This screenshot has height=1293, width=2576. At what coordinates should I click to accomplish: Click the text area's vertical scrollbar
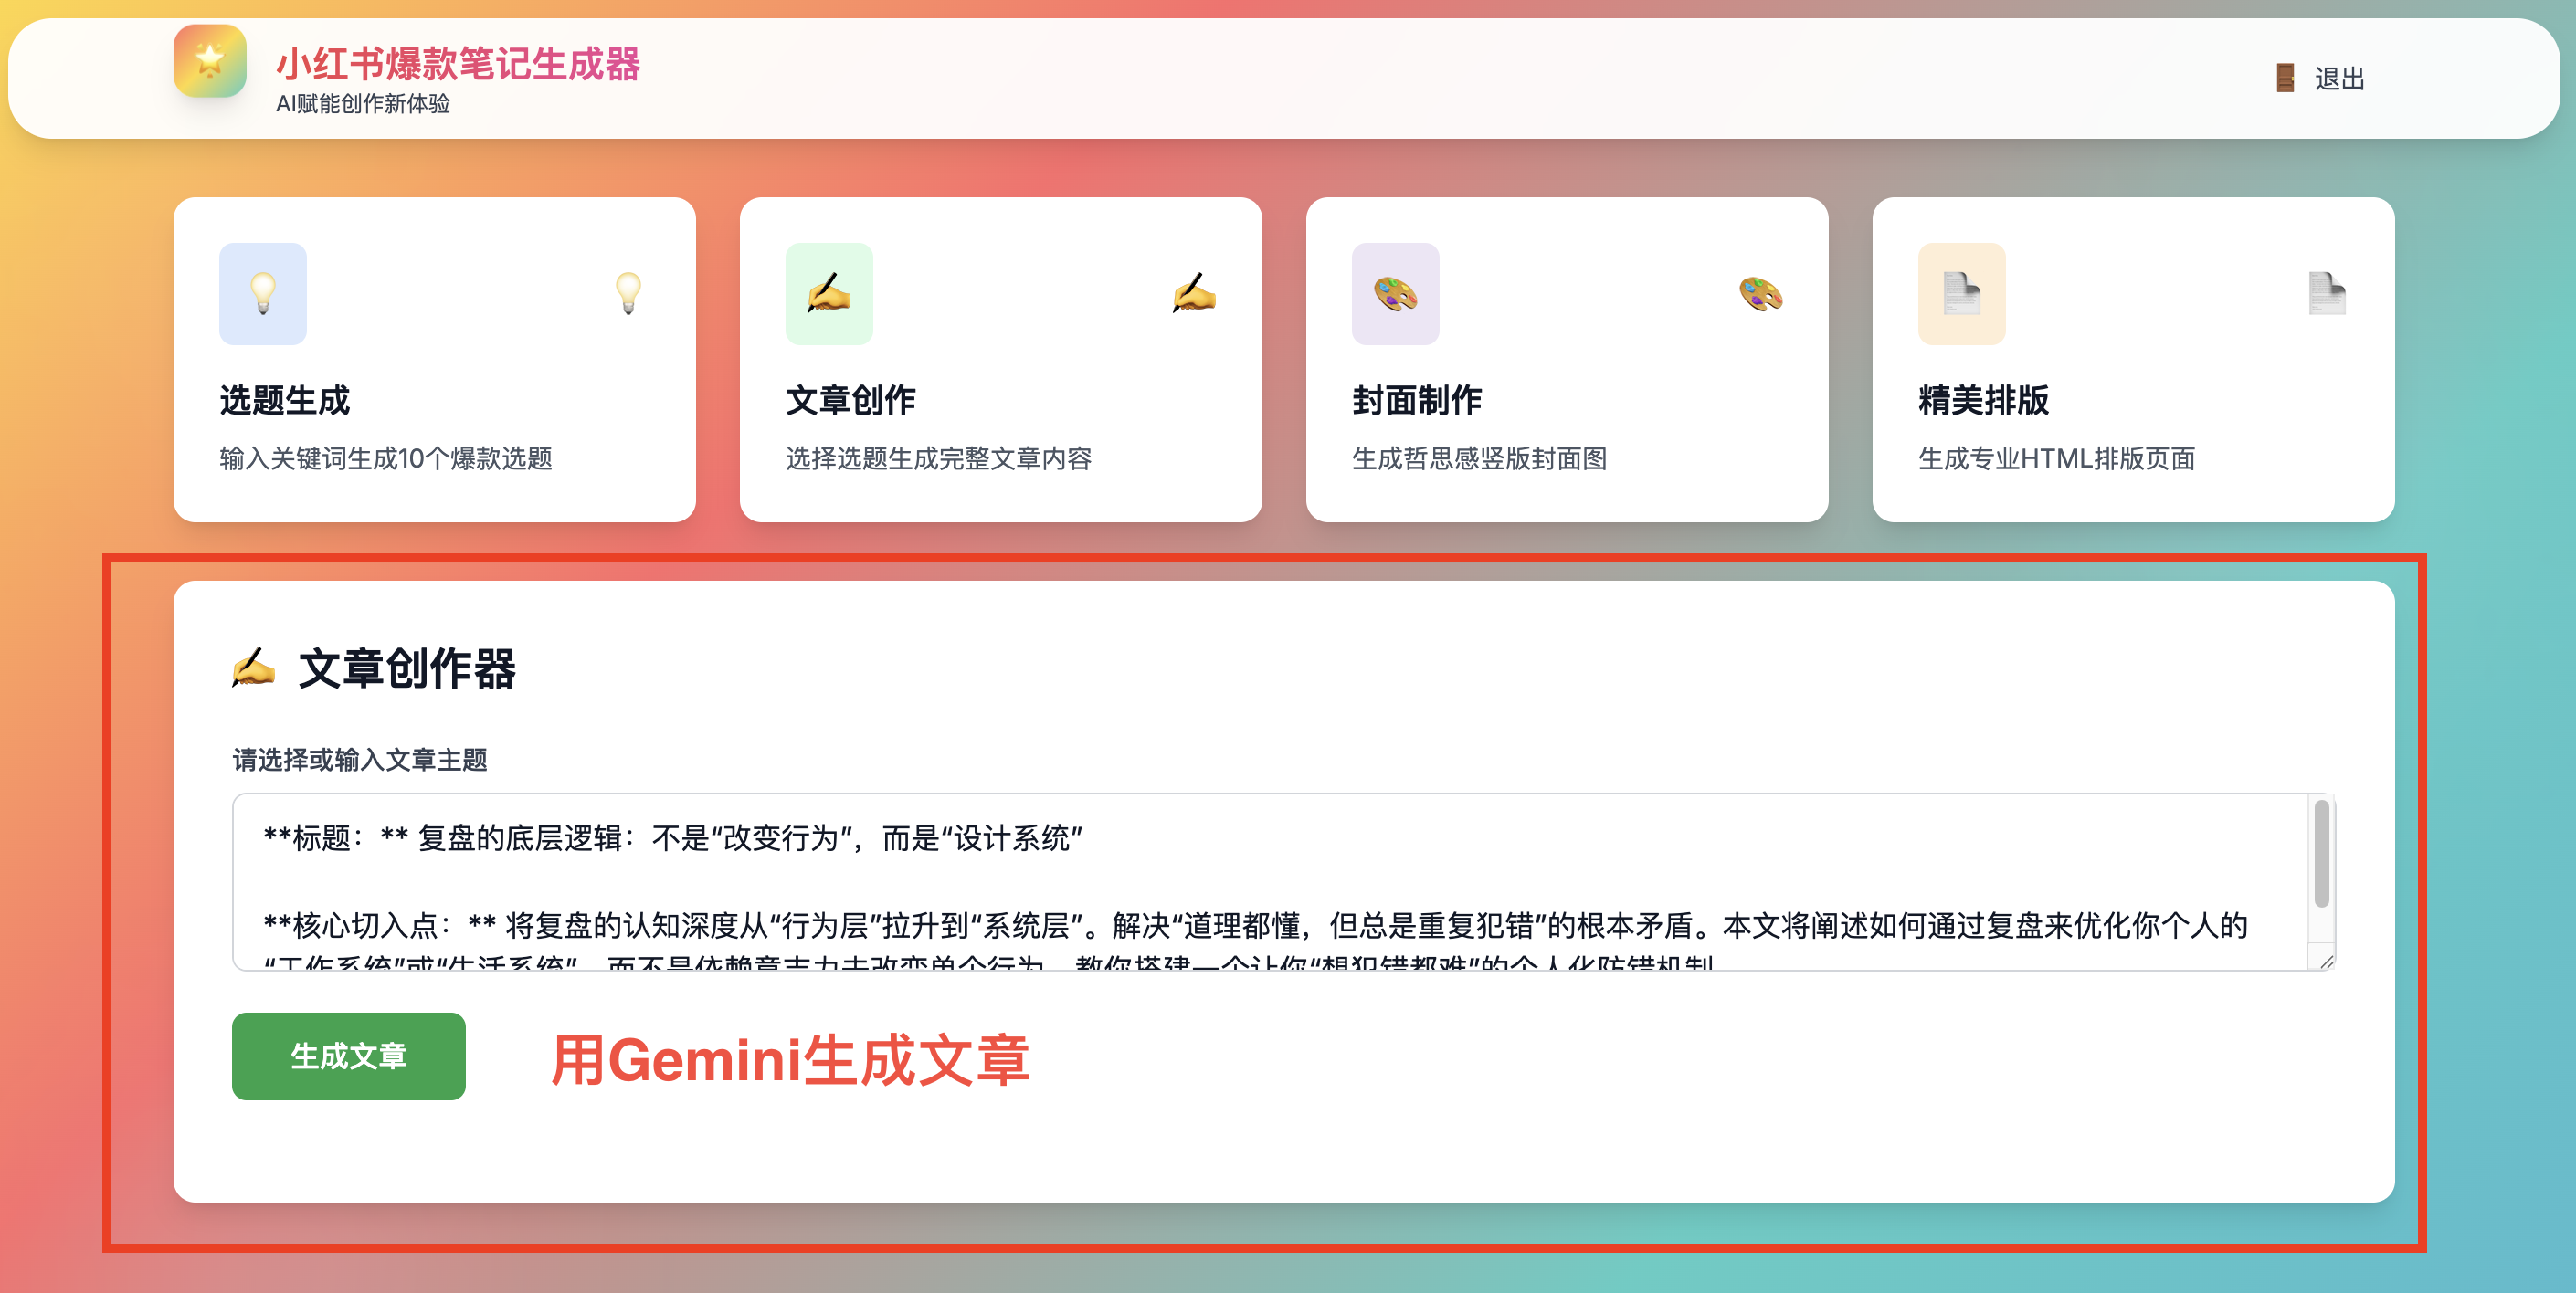point(2321,853)
